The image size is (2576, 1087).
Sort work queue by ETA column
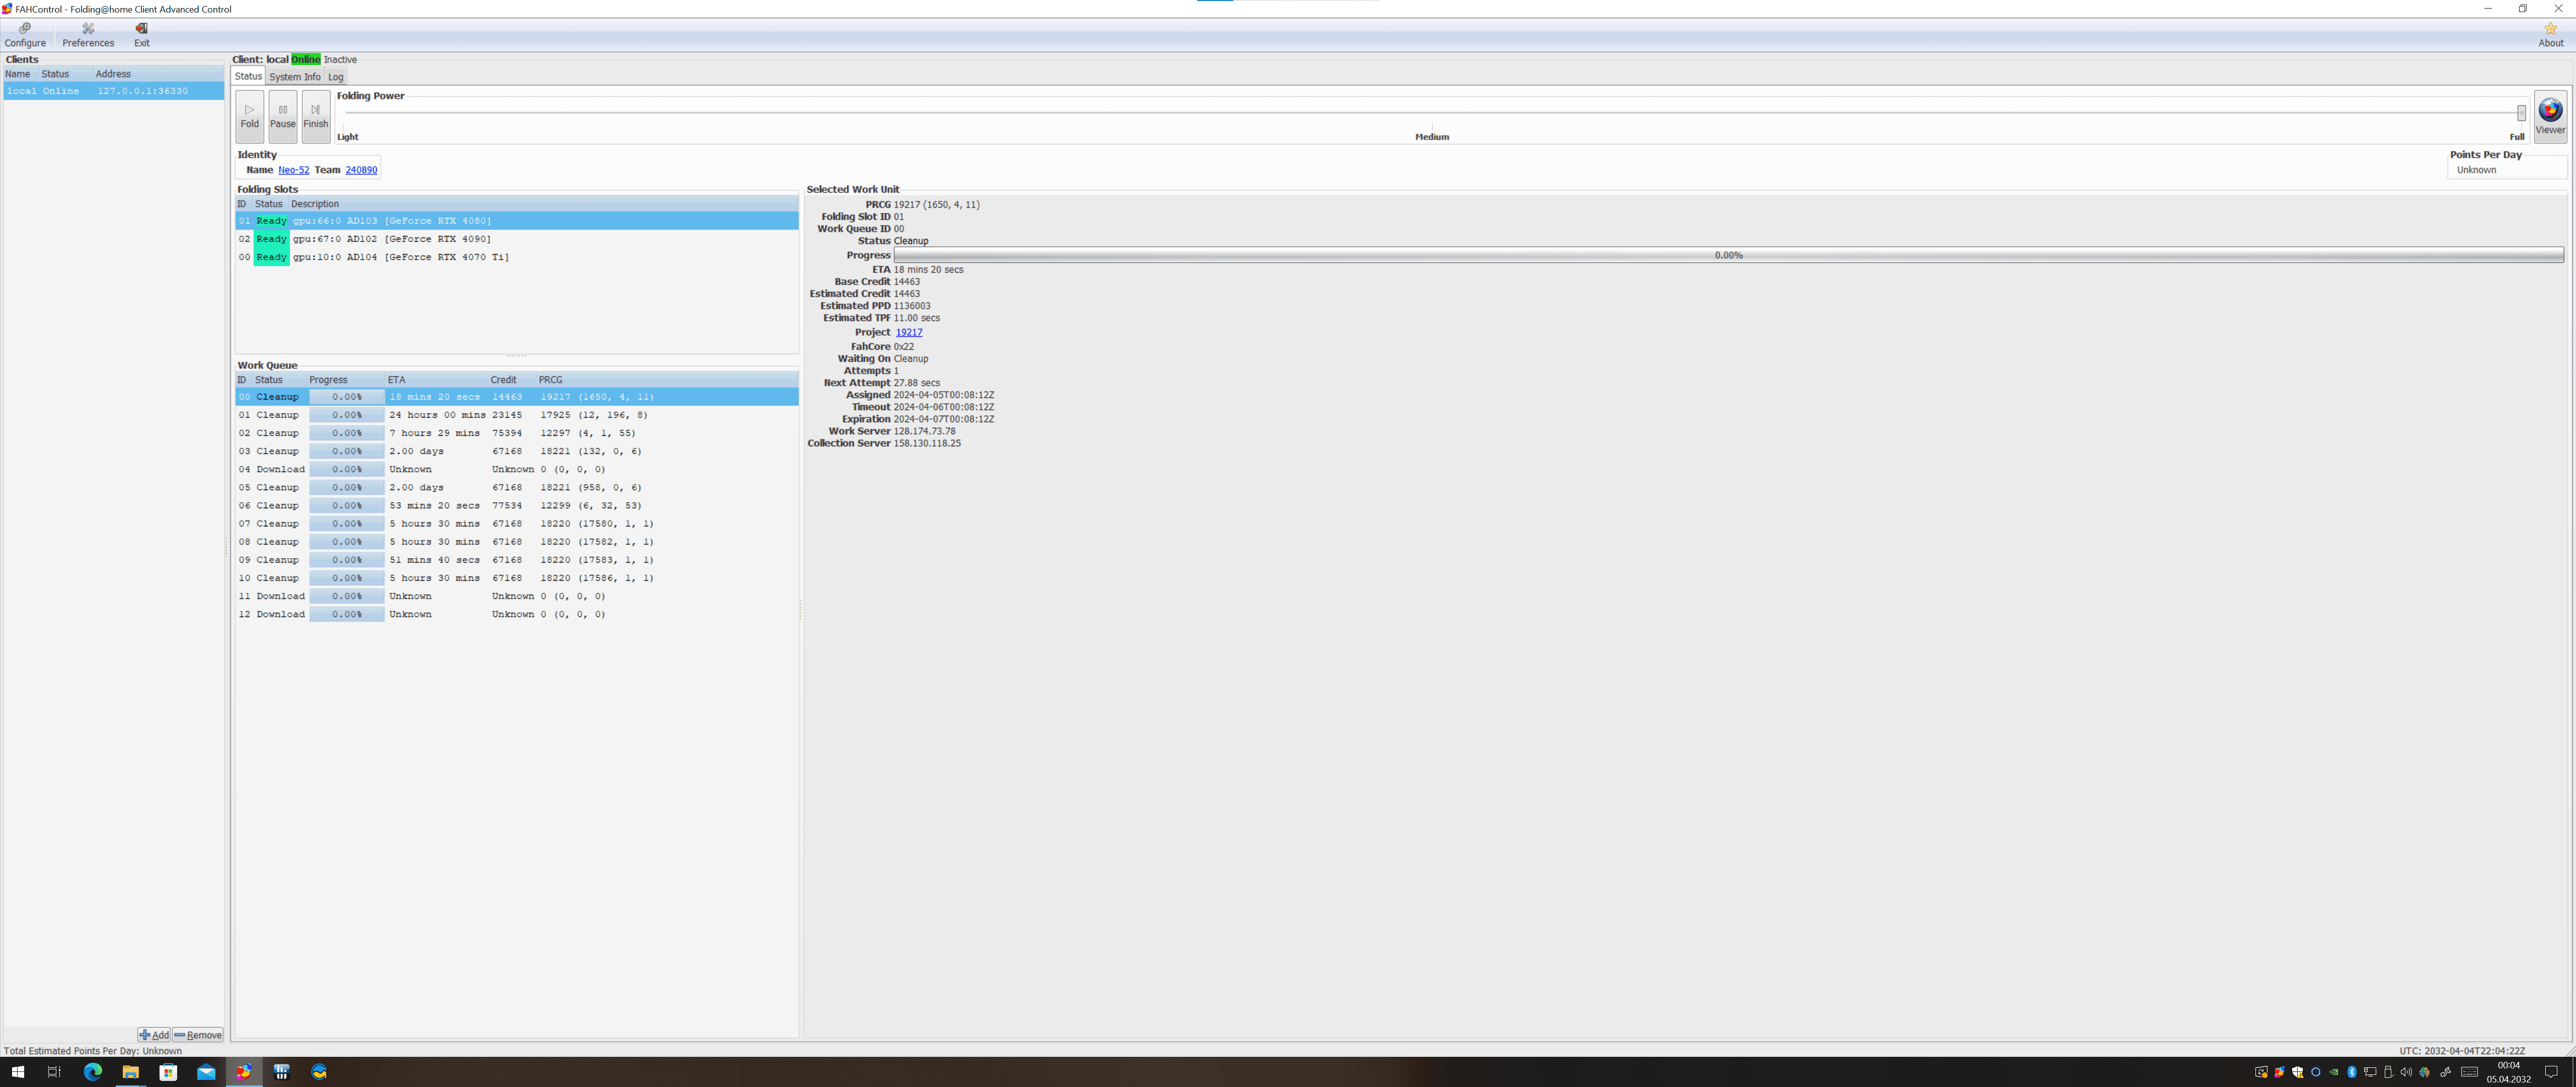click(x=436, y=380)
